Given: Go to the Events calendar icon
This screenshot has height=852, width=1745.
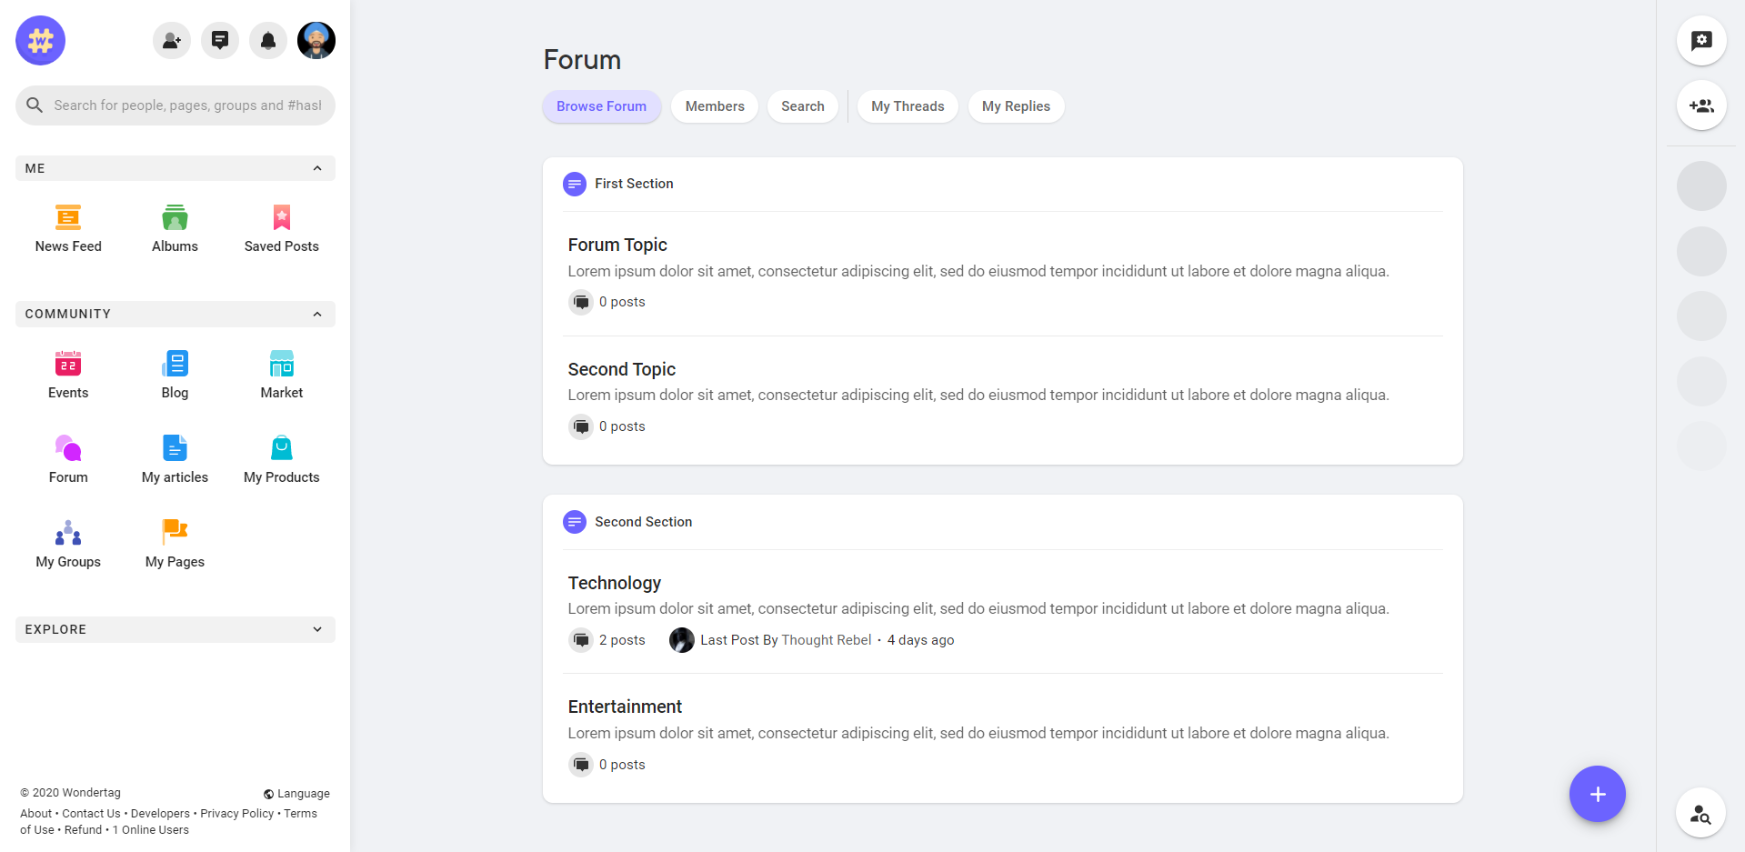Looking at the screenshot, I should [68, 364].
